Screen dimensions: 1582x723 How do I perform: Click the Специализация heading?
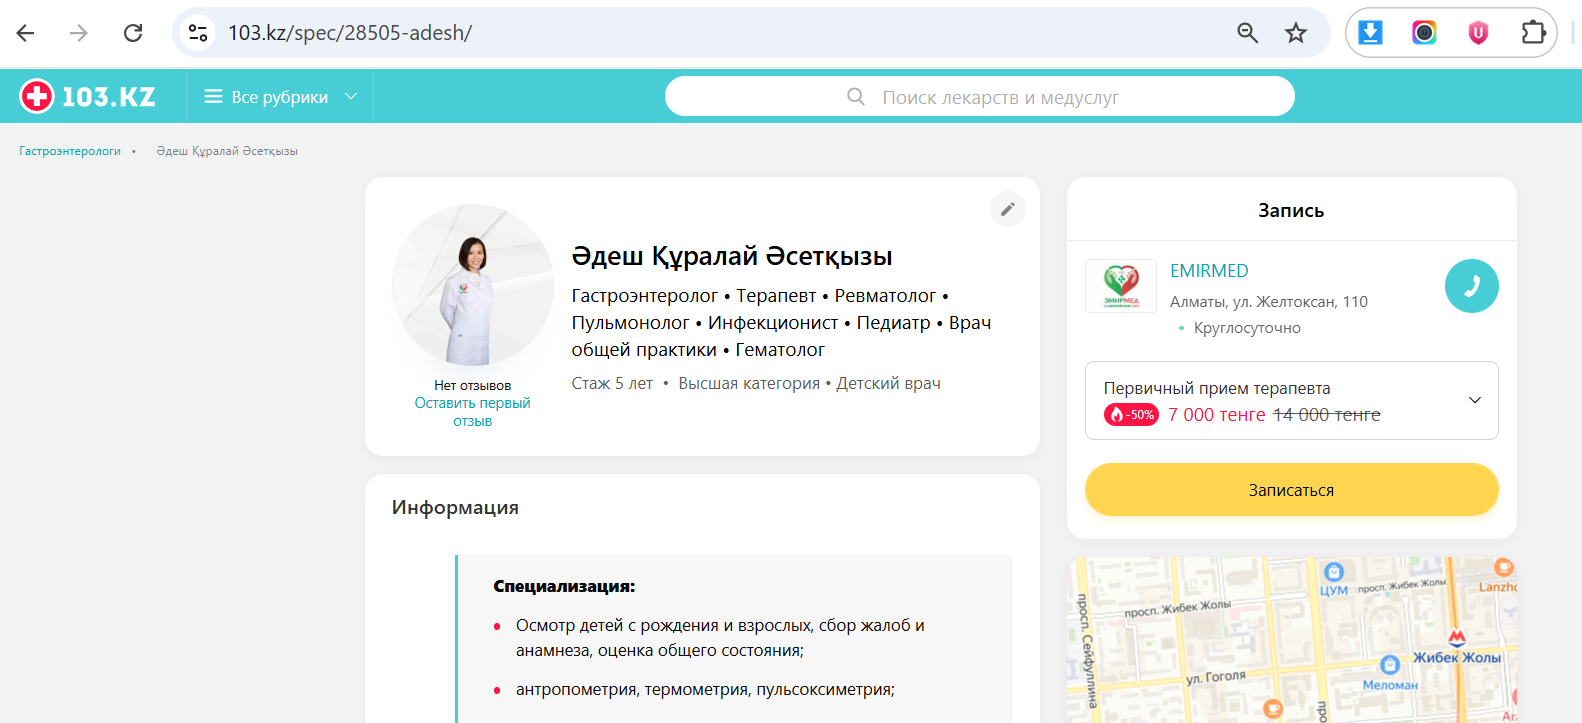pyautogui.click(x=564, y=586)
